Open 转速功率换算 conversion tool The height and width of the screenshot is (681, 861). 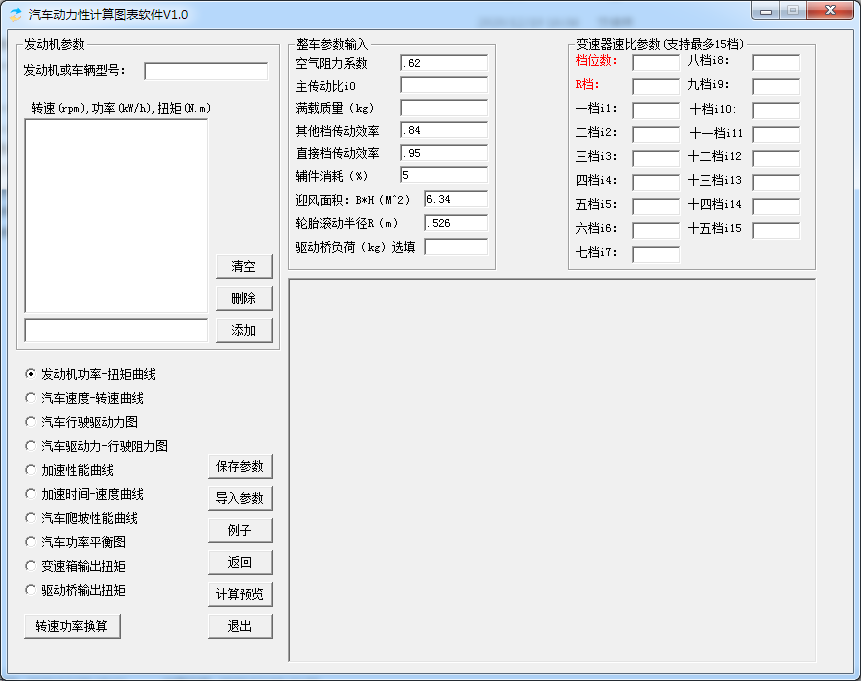click(72, 626)
